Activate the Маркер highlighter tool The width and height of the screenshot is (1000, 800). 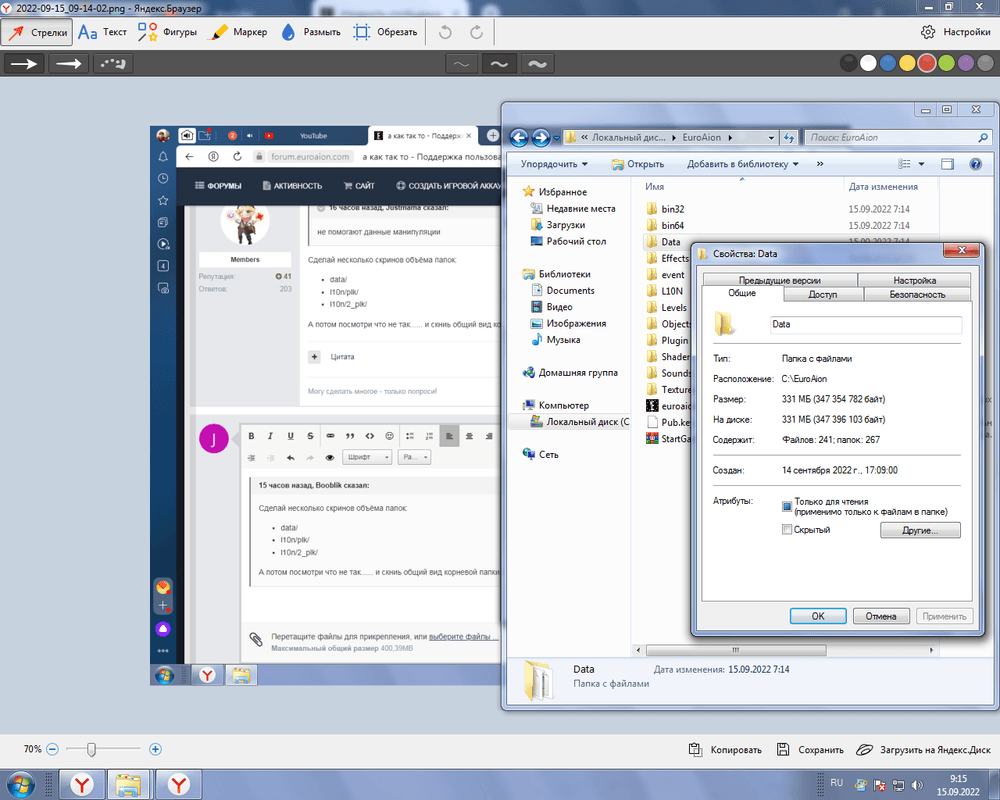coord(238,32)
